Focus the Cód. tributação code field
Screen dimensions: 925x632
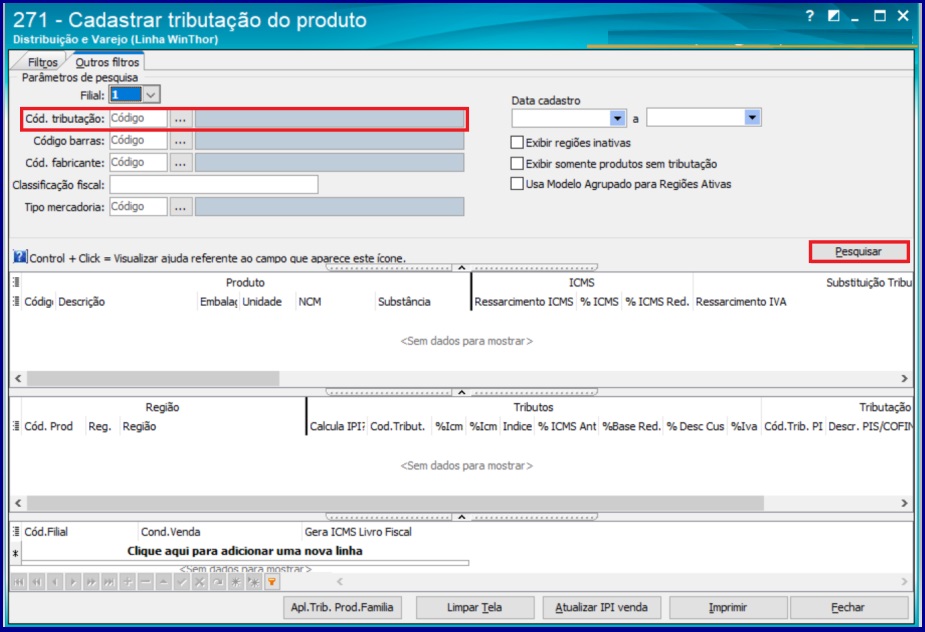139,119
